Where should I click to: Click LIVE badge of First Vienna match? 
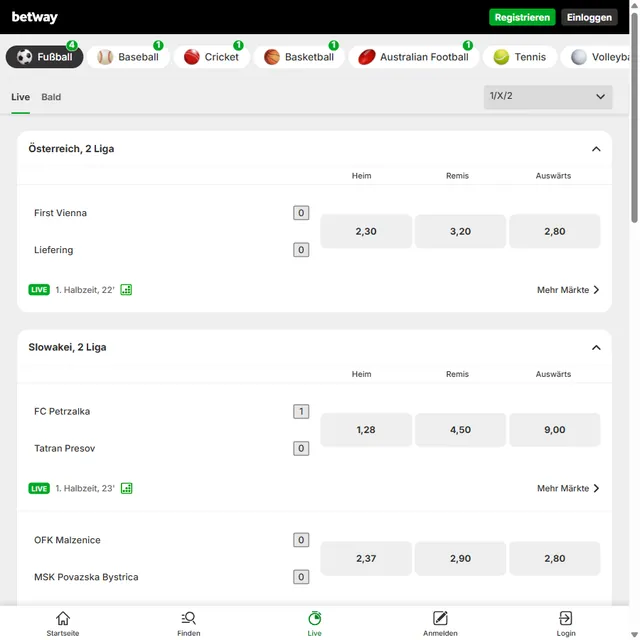(x=39, y=290)
